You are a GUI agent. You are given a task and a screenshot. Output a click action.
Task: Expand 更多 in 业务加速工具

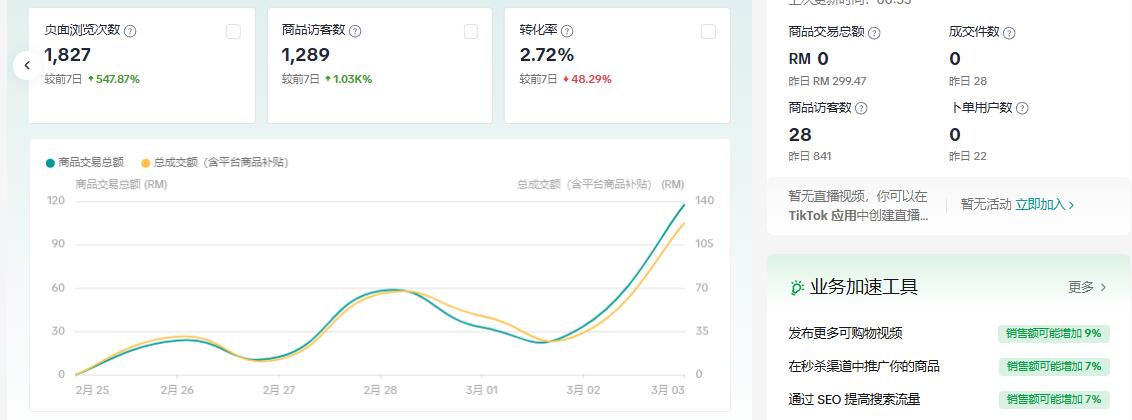(1087, 287)
